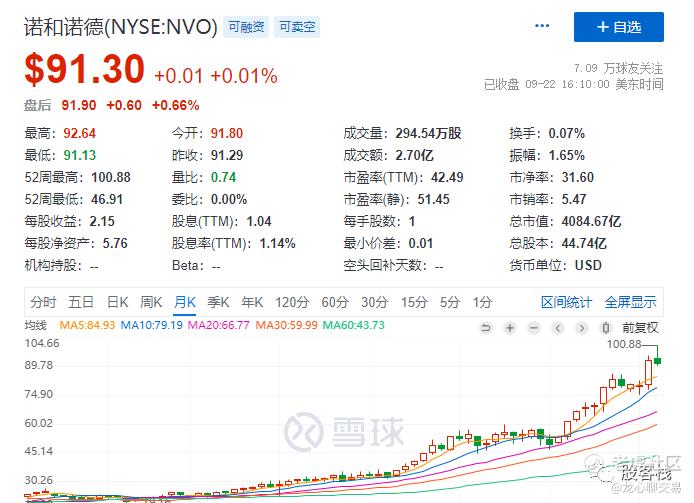Click the 可卖空 tag
This screenshot has height=503, width=694.
coord(297,27)
